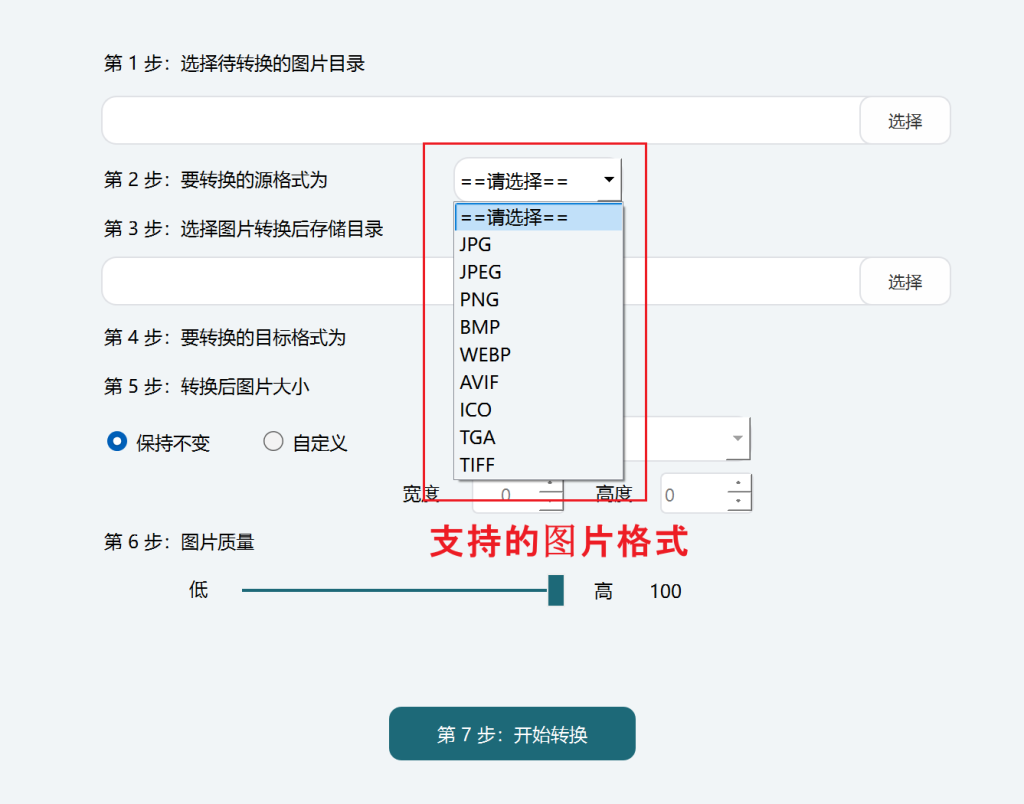Click the 图片质量 slider handle
1024x804 pixels.
(556, 590)
